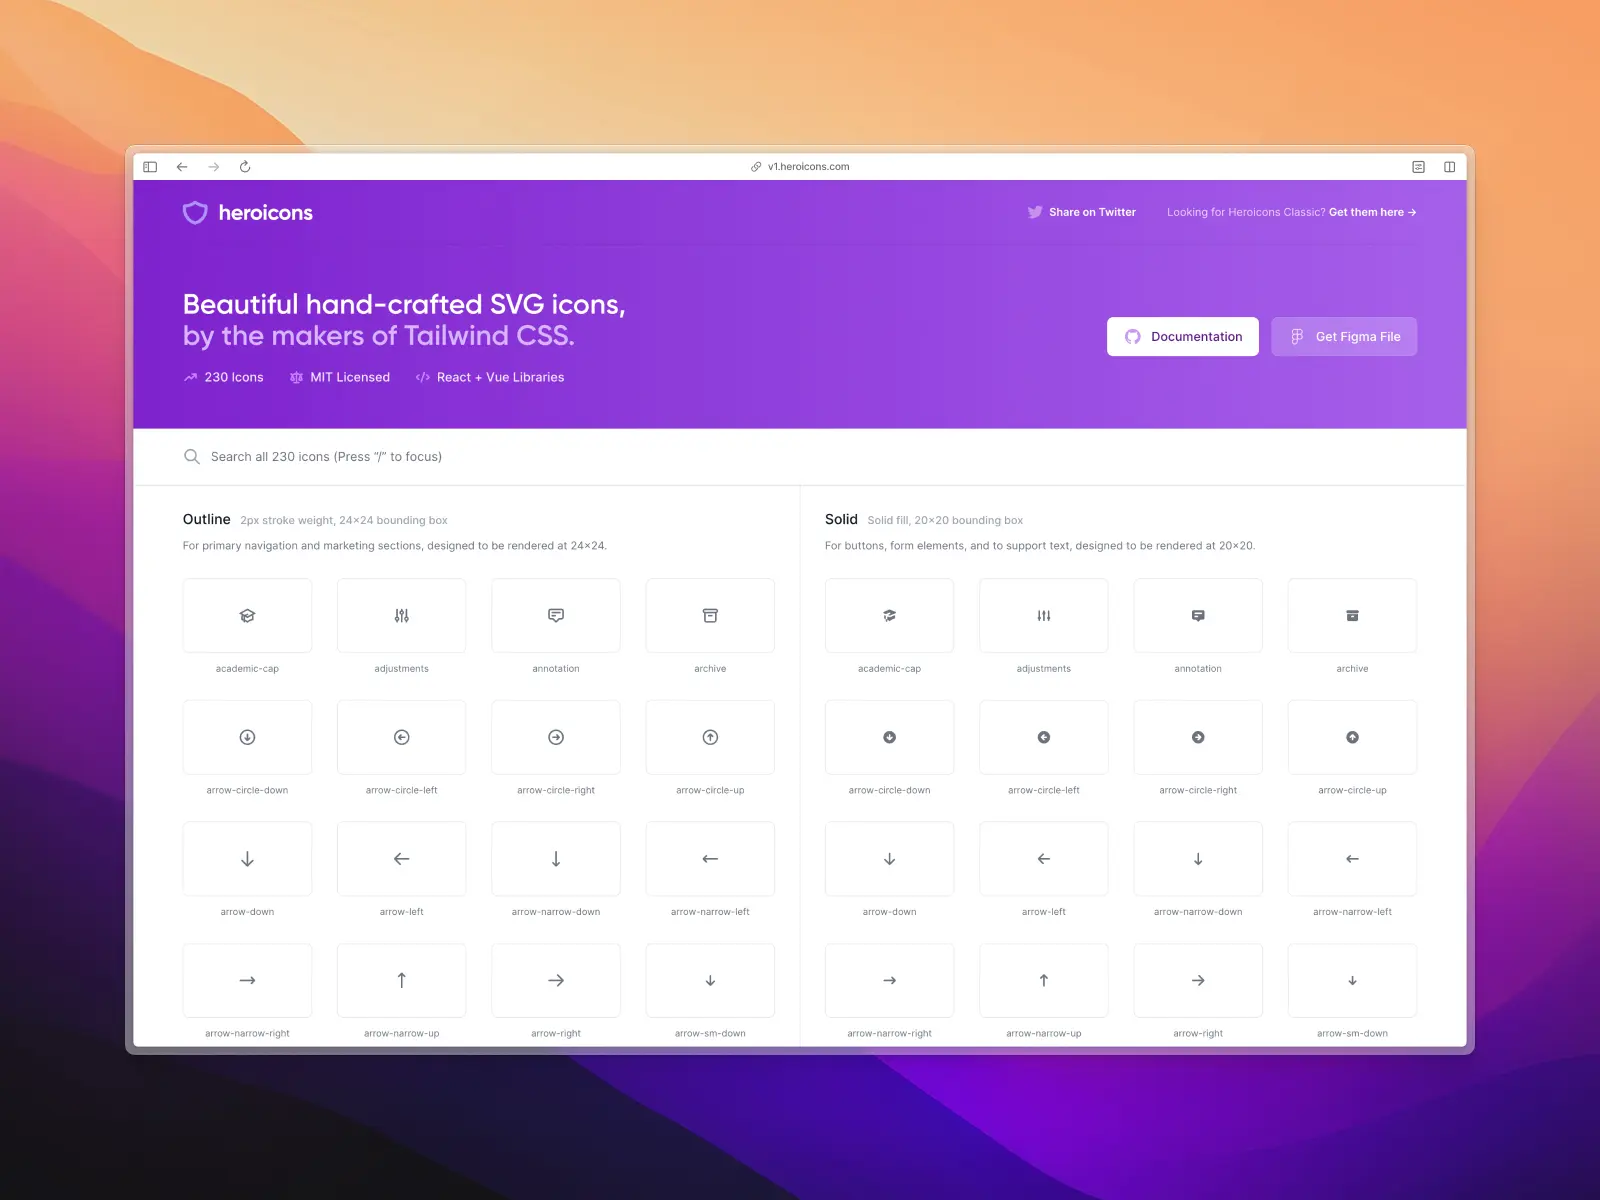The width and height of the screenshot is (1600, 1200).
Task: Pick the outline arrow-right icon
Action: pyautogui.click(x=556, y=981)
